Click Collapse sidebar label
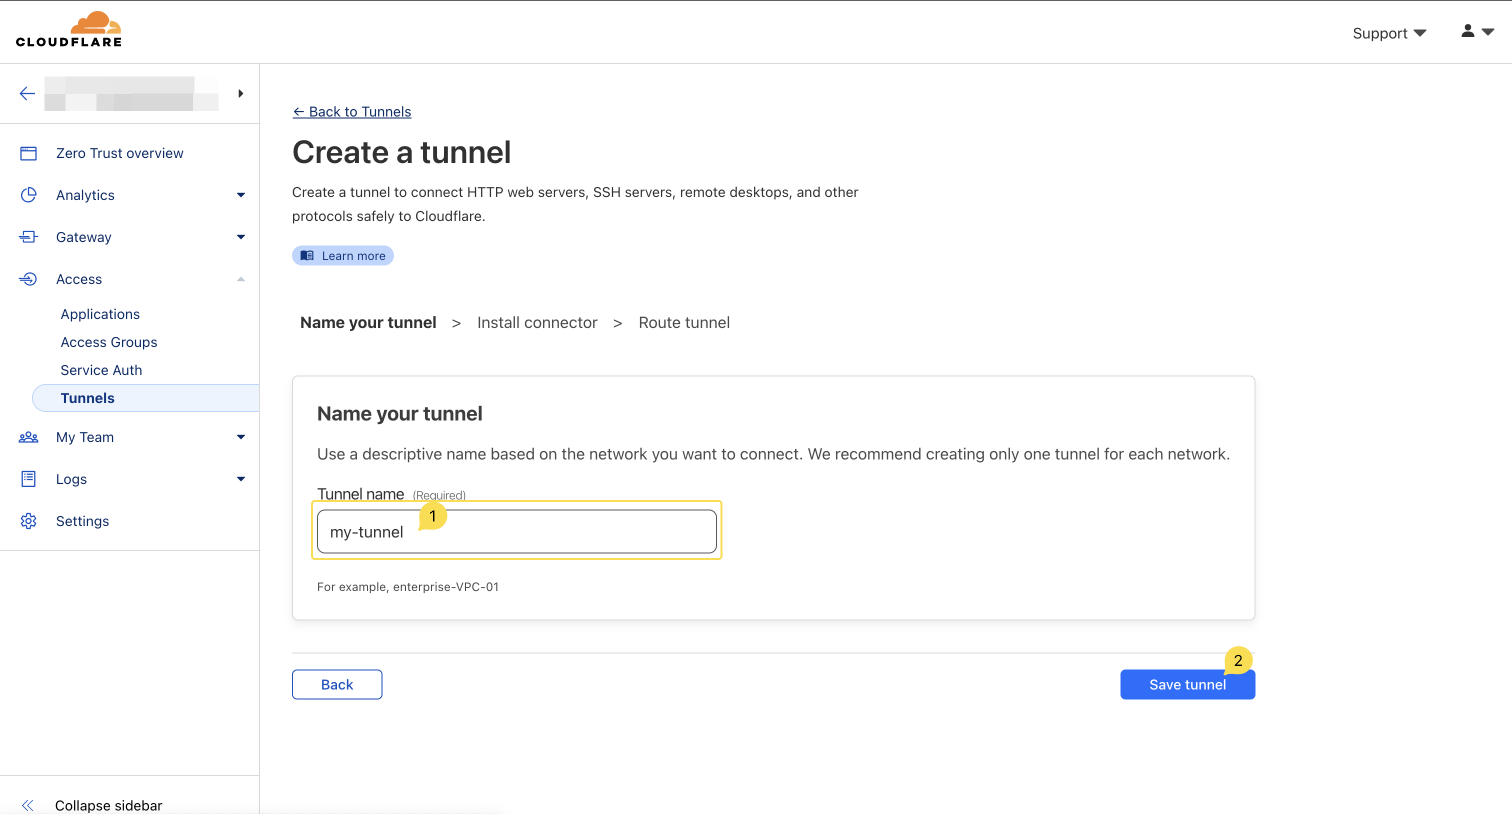The height and width of the screenshot is (814, 1512). coord(108,805)
